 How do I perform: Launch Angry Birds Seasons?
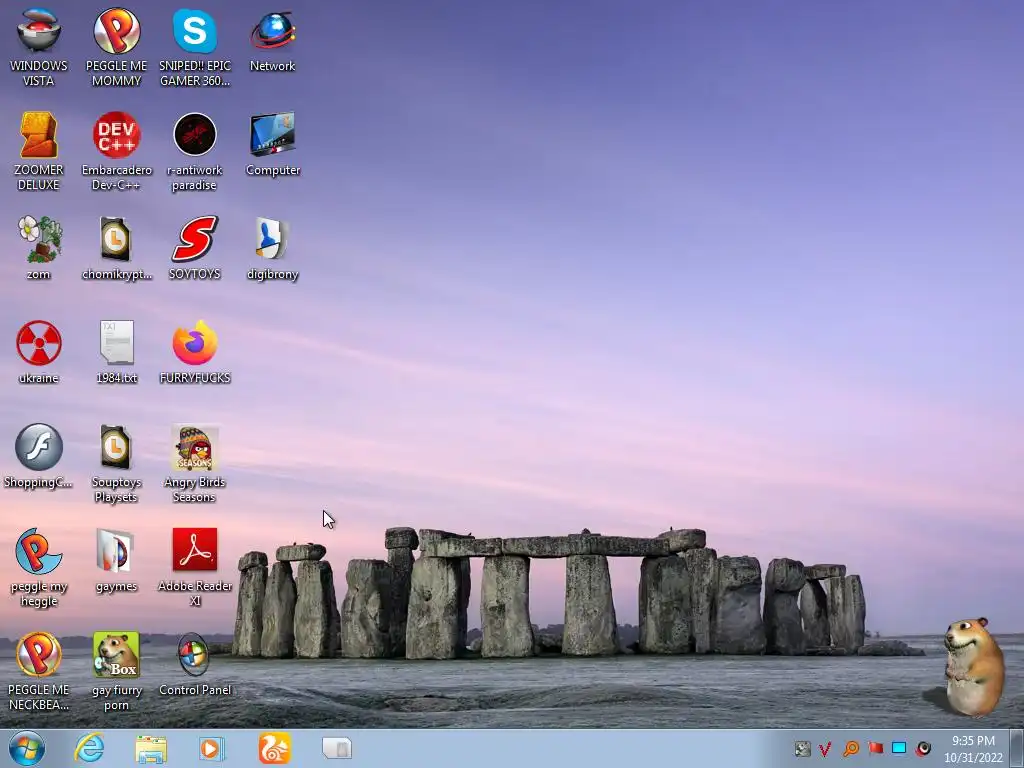(195, 464)
